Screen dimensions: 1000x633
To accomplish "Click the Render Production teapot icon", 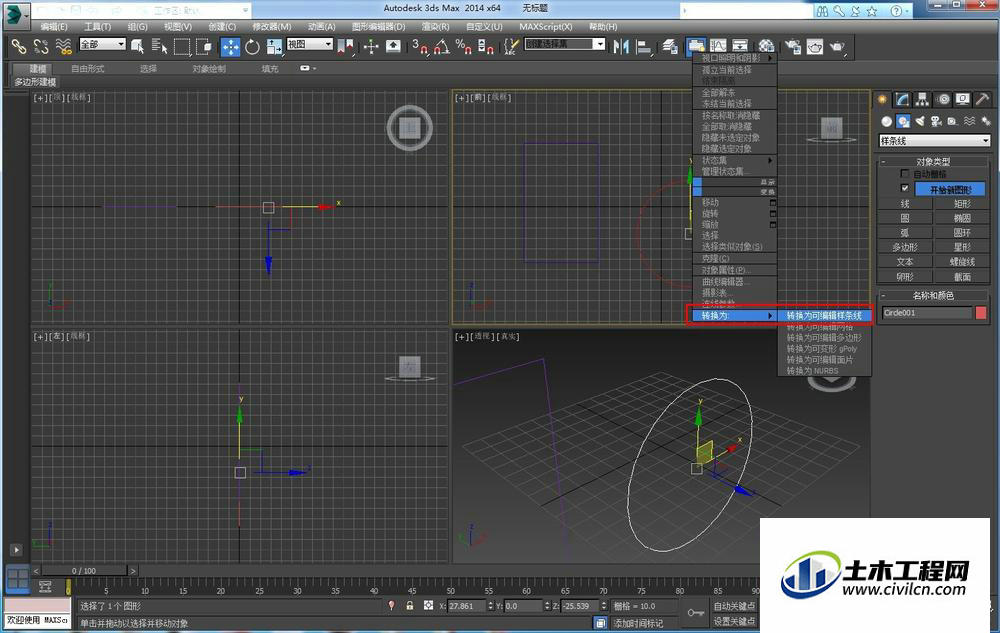I will 837,47.
